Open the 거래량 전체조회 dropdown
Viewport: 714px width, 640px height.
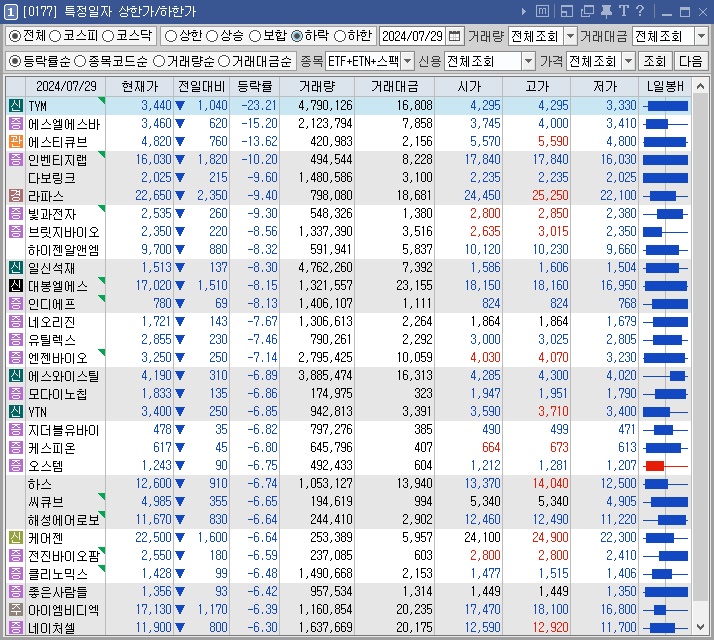(x=570, y=36)
